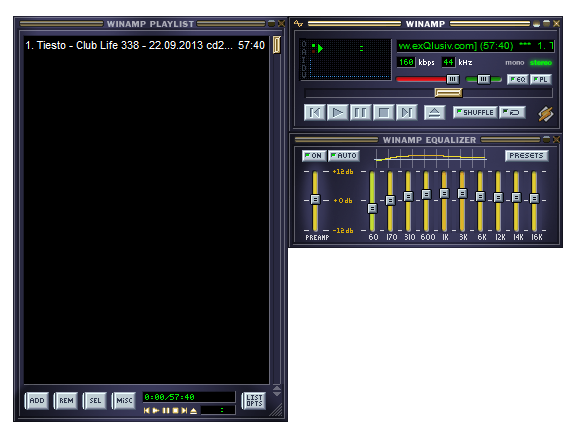Select the Tiesto Club Life 338 playlist entry
The width and height of the screenshot is (578, 441).
coord(145,45)
